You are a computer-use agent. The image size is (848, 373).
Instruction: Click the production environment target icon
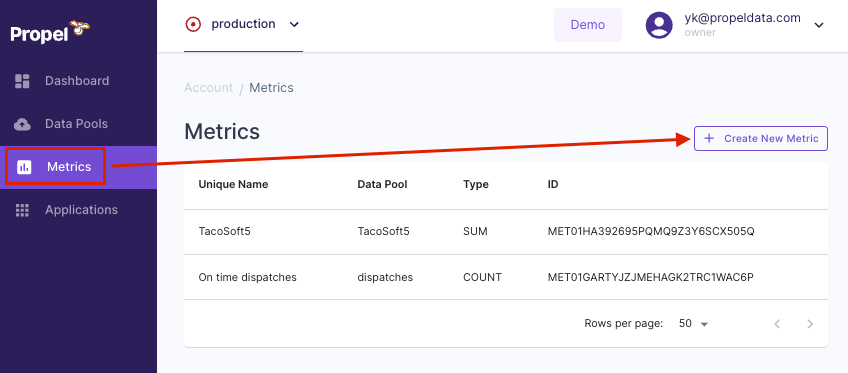pyautogui.click(x=193, y=24)
